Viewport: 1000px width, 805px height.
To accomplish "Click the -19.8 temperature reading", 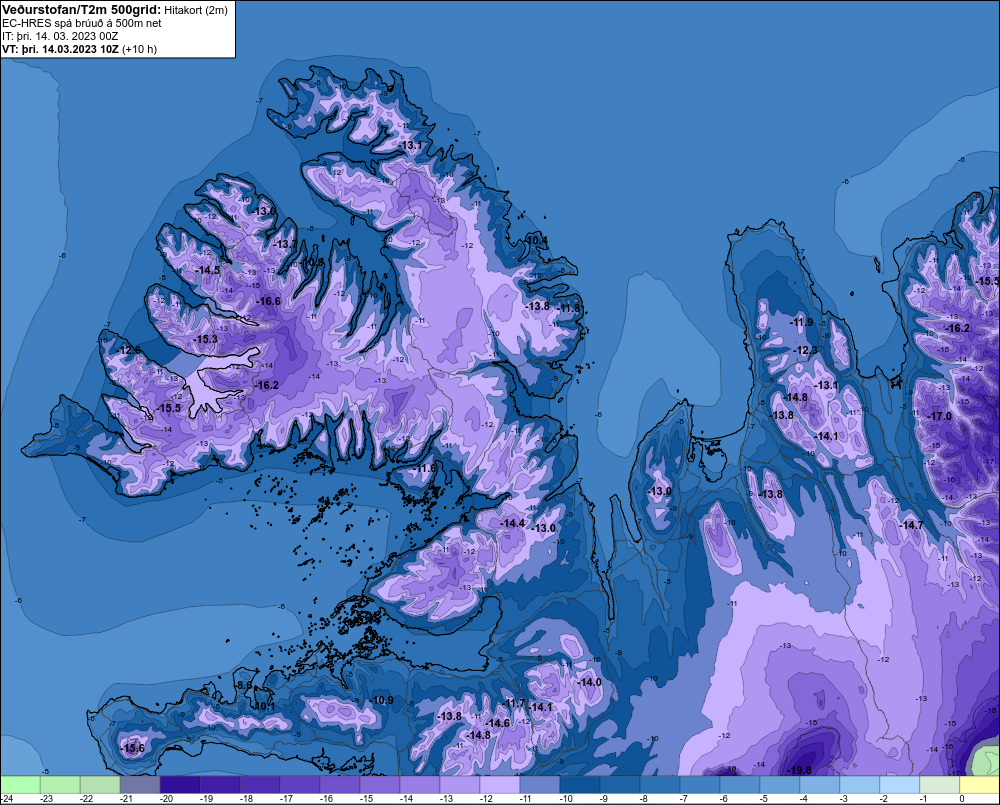I will (x=800, y=770).
